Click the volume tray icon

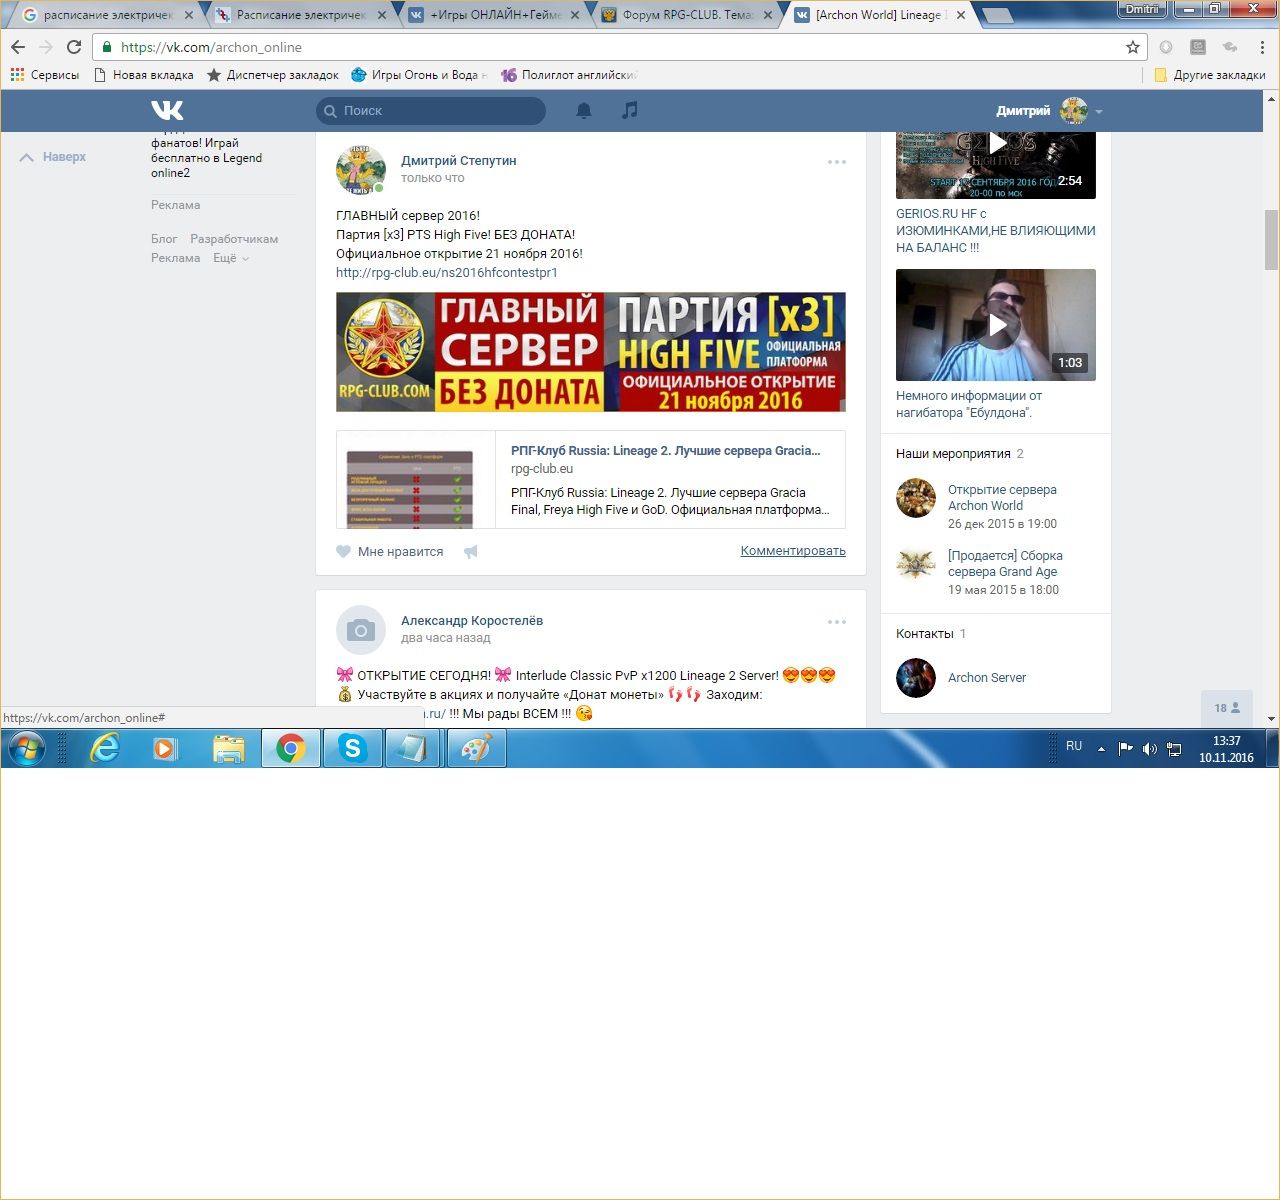[1150, 749]
